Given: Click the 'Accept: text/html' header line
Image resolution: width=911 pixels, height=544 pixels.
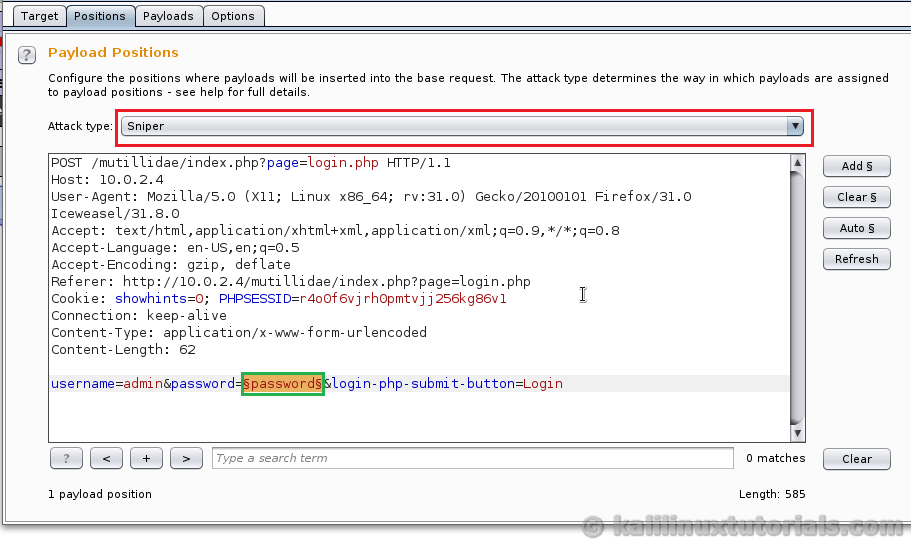Looking at the screenshot, I should pos(335,231).
